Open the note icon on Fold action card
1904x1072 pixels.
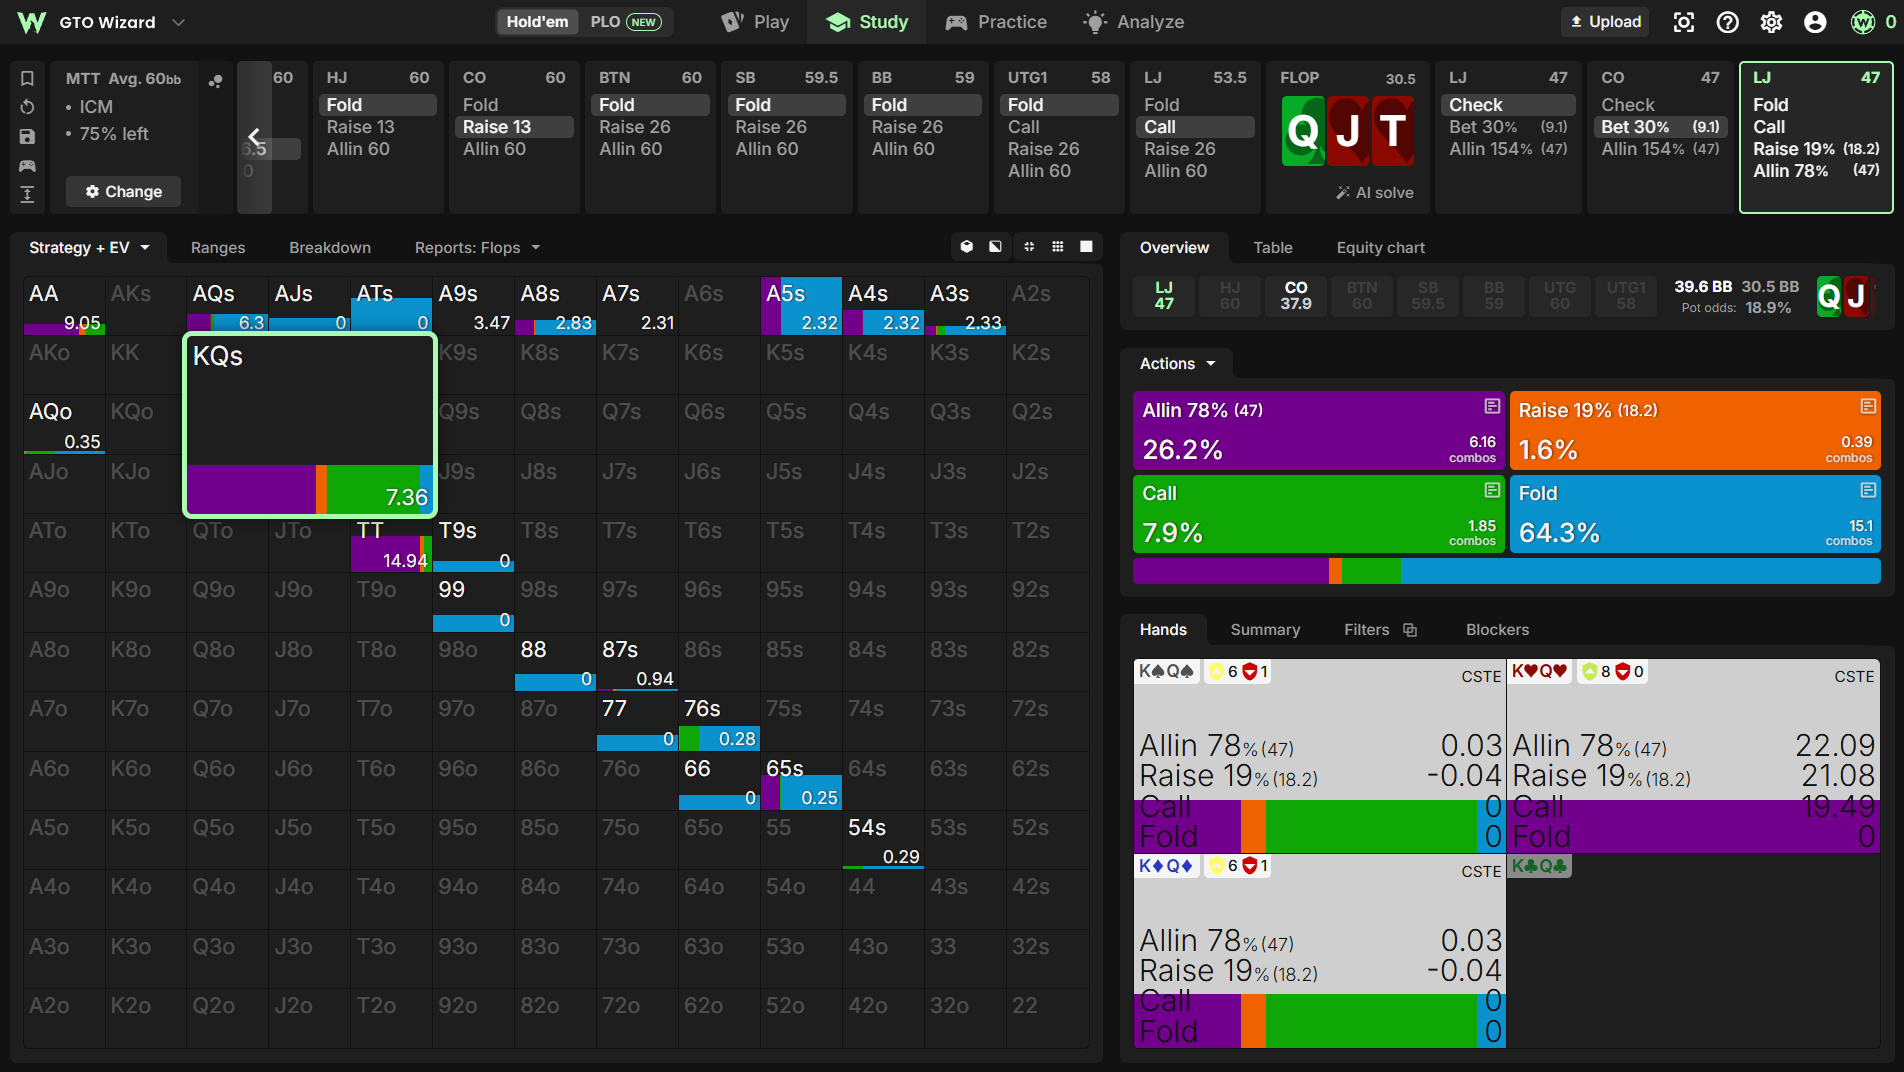[1868, 490]
